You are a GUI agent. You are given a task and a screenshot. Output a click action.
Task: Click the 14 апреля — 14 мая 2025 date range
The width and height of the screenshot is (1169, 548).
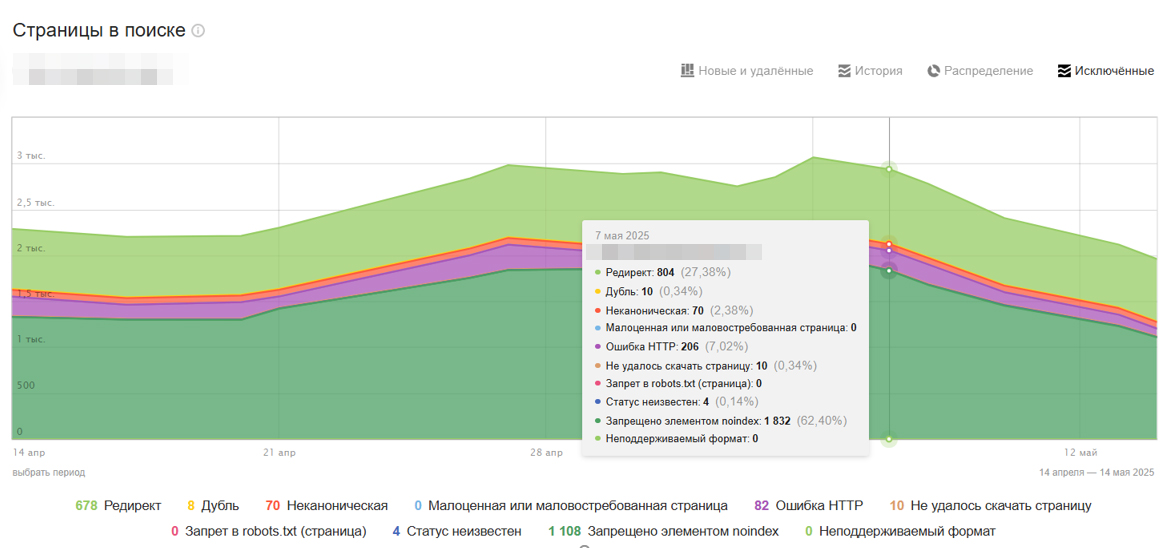[x=1096, y=472]
